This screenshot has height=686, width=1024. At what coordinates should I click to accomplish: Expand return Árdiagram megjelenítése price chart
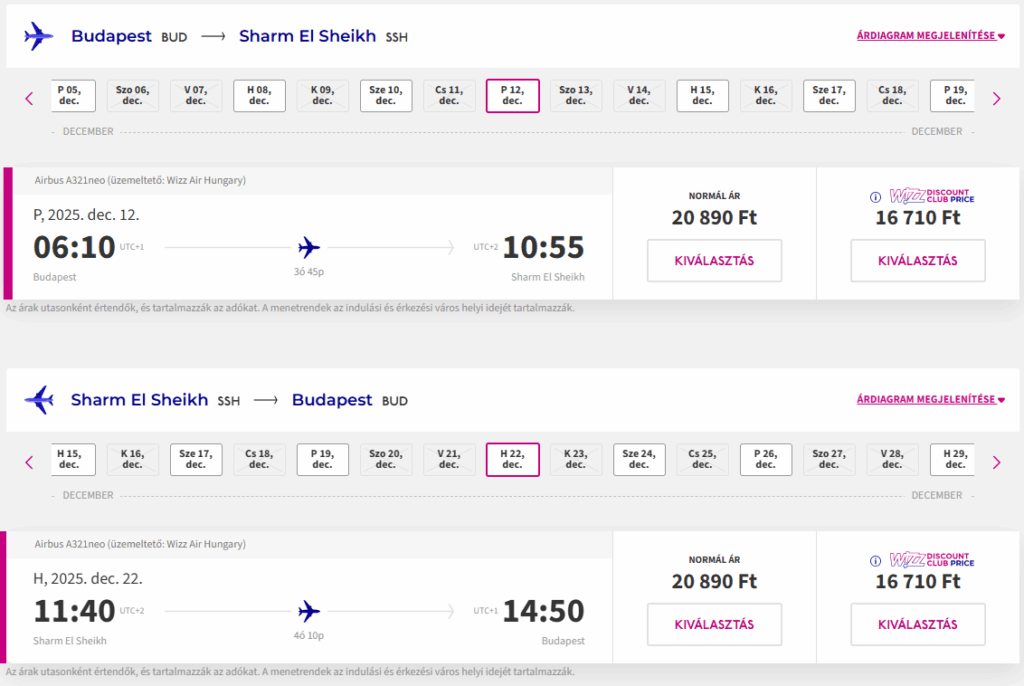coord(930,400)
